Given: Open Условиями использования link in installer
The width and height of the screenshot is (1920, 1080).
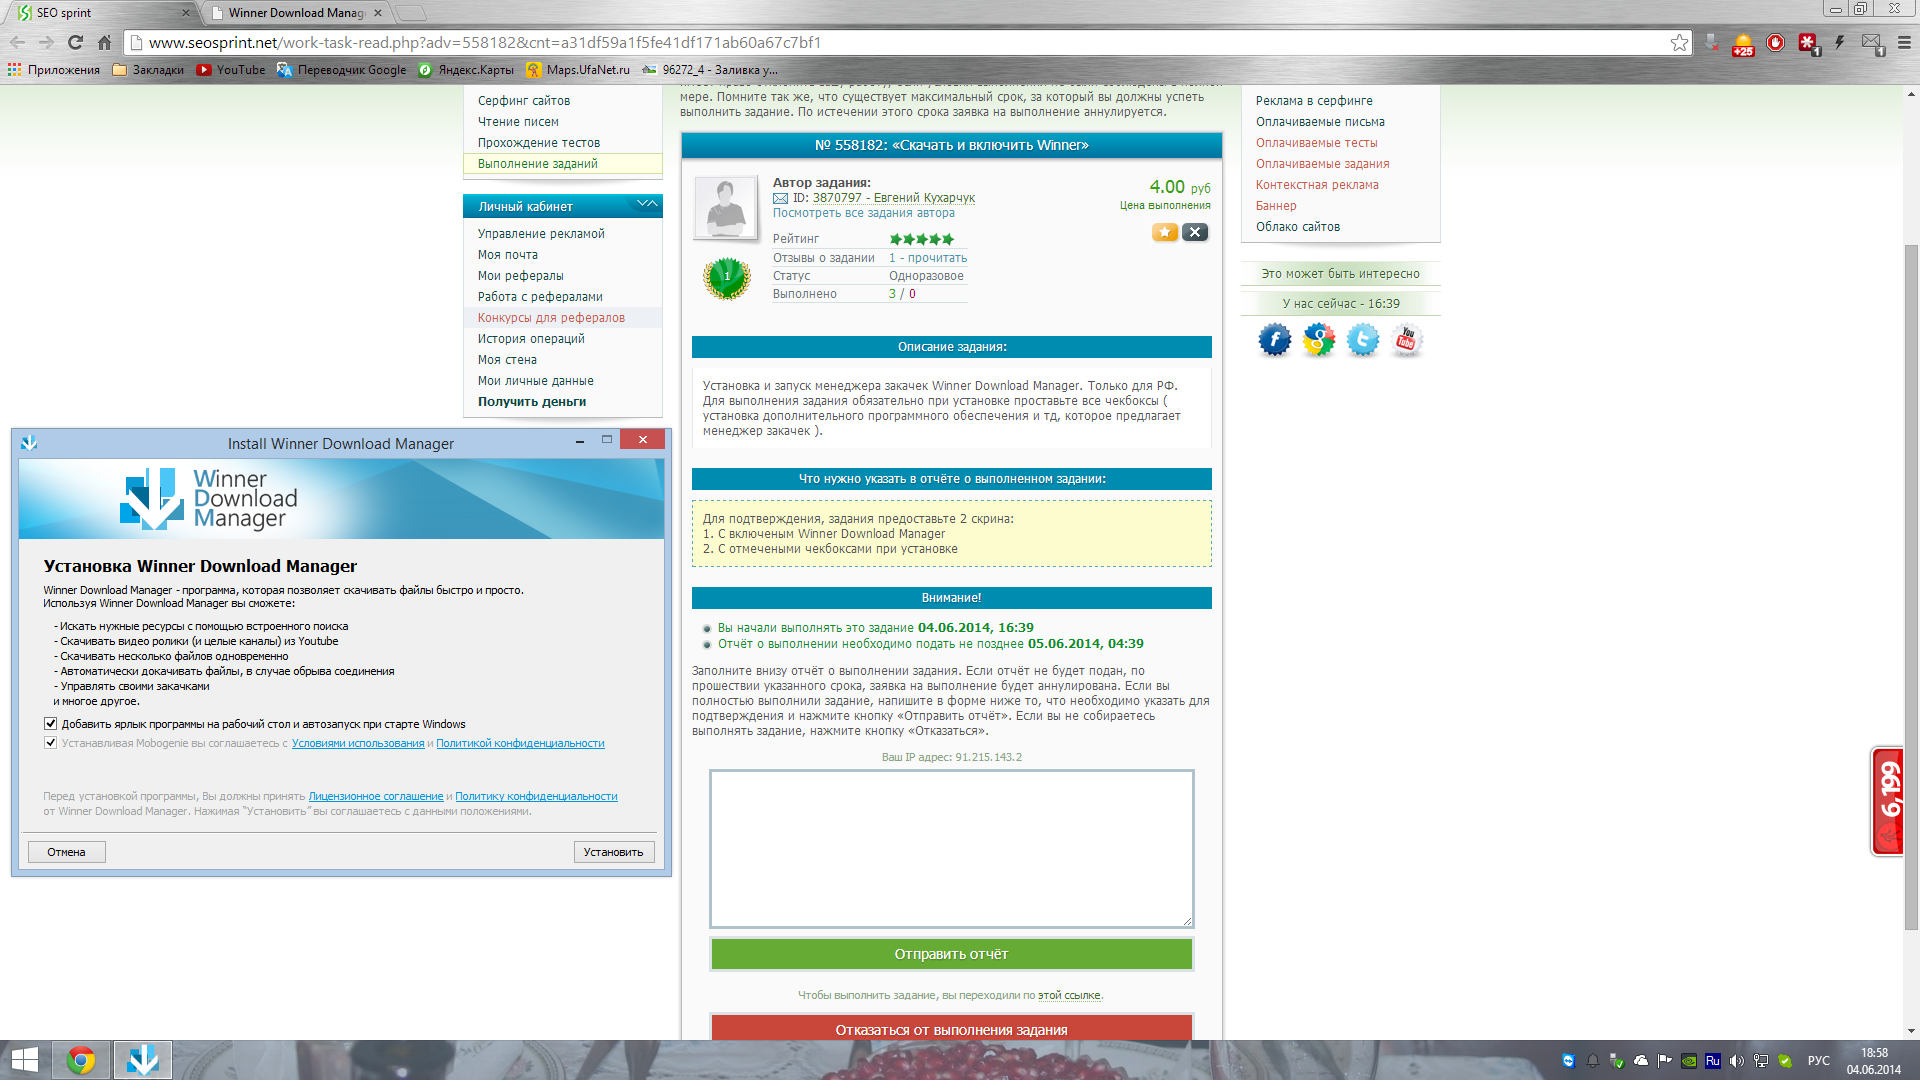Looking at the screenshot, I should pos(358,743).
